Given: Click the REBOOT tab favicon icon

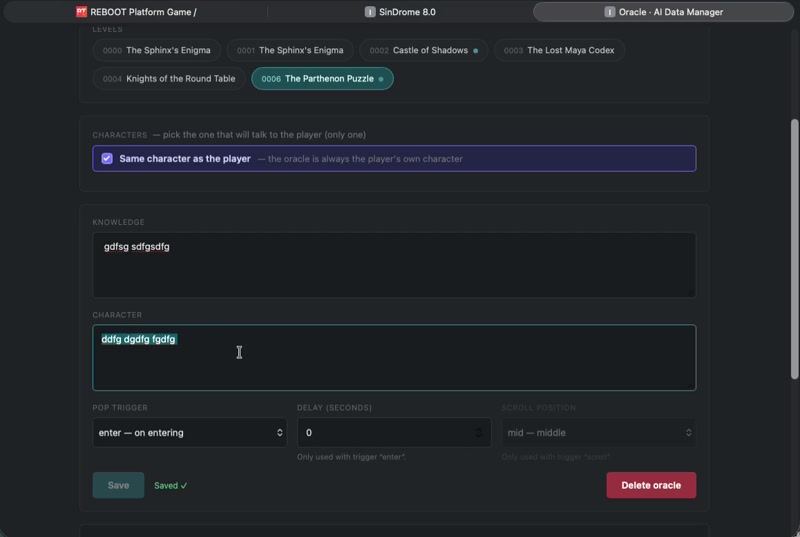Looking at the screenshot, I should pos(81,12).
